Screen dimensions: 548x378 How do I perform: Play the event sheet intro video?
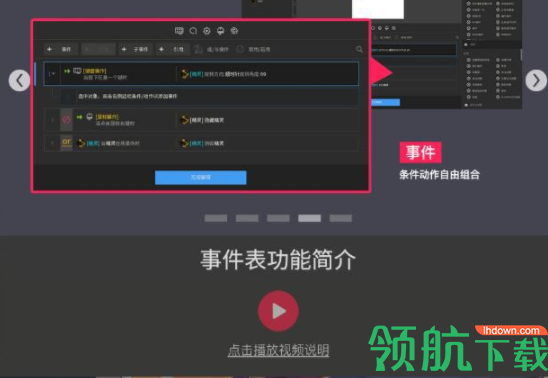coord(278,311)
